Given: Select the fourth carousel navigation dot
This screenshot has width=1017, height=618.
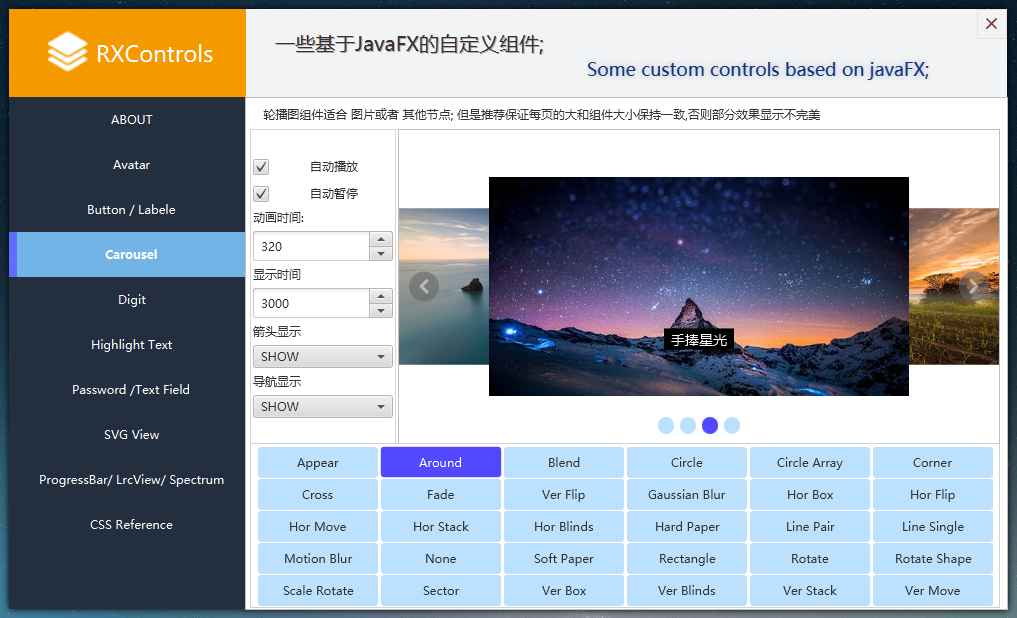Looking at the screenshot, I should pyautogui.click(x=732, y=426).
